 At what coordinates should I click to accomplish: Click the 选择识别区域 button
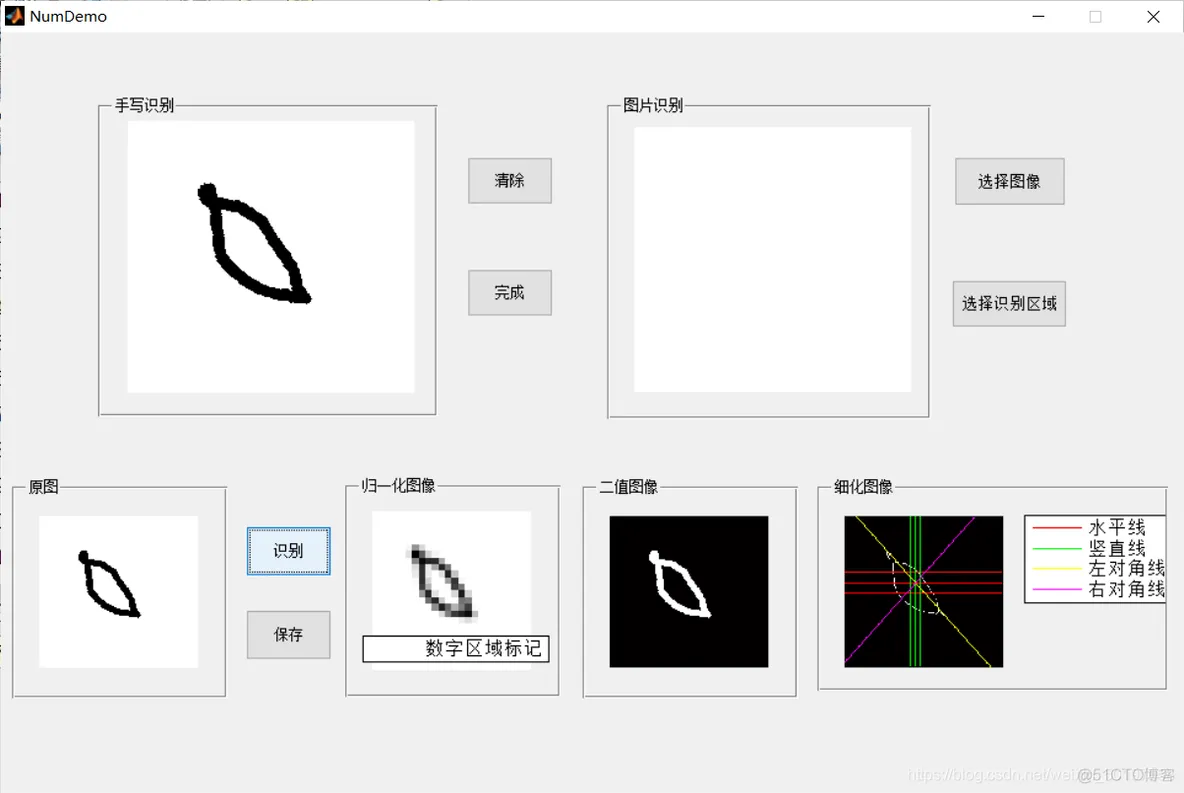[x=1009, y=304]
